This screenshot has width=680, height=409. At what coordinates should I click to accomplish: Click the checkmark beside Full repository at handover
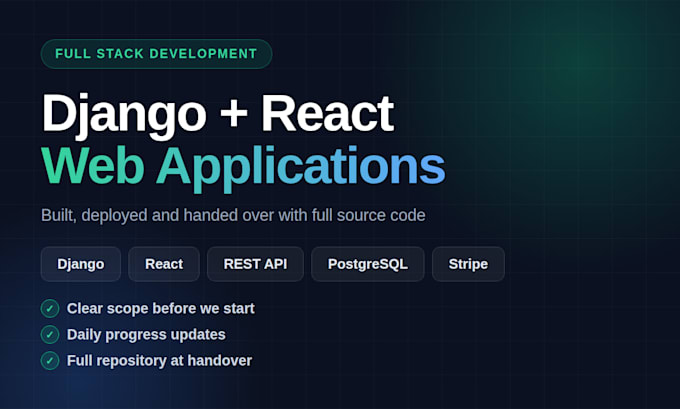tap(50, 361)
